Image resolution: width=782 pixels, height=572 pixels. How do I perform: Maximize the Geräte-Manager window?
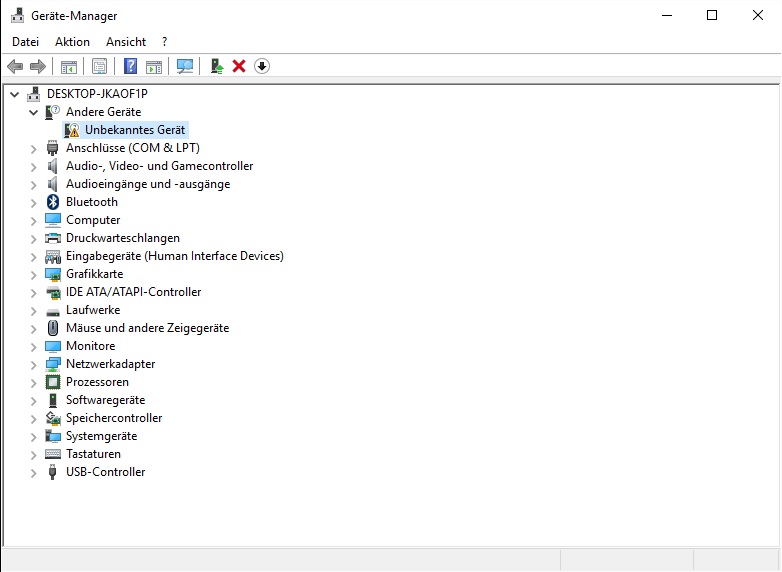[x=712, y=15]
